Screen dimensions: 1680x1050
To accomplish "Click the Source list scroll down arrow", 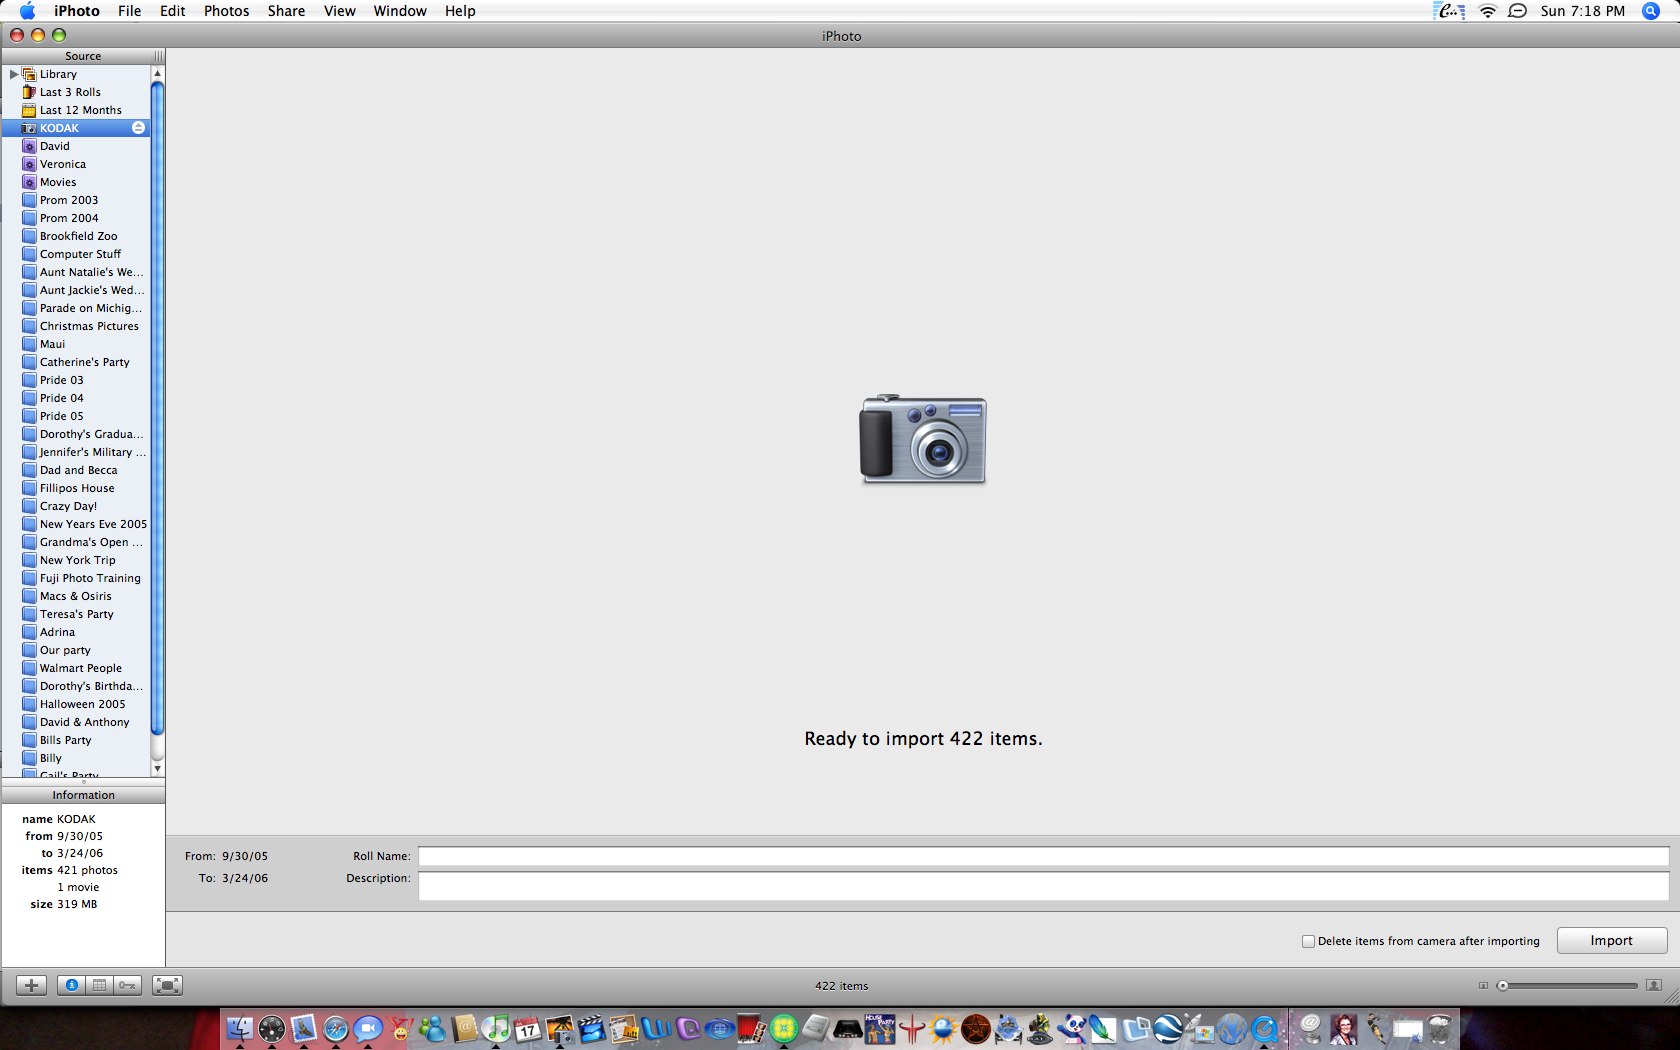I will [x=157, y=768].
